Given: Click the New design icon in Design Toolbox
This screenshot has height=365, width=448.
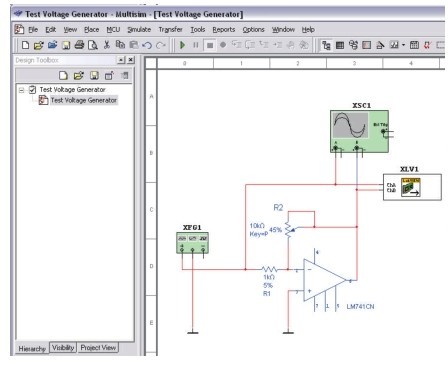Looking at the screenshot, I should click(x=63, y=76).
